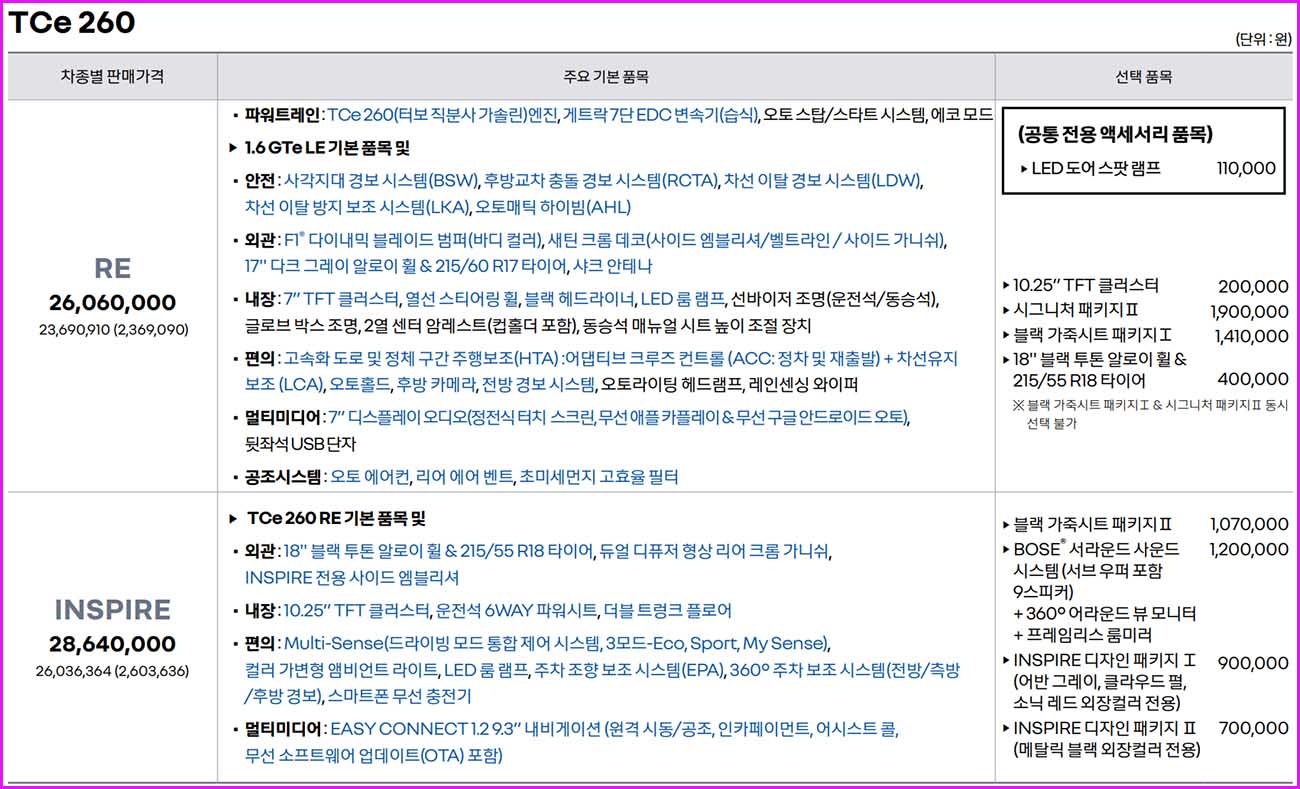1300x789 pixels.
Task: Toggle the 공통 전용 액세서리 품목 box
Action: pyautogui.click(x=1115, y=133)
